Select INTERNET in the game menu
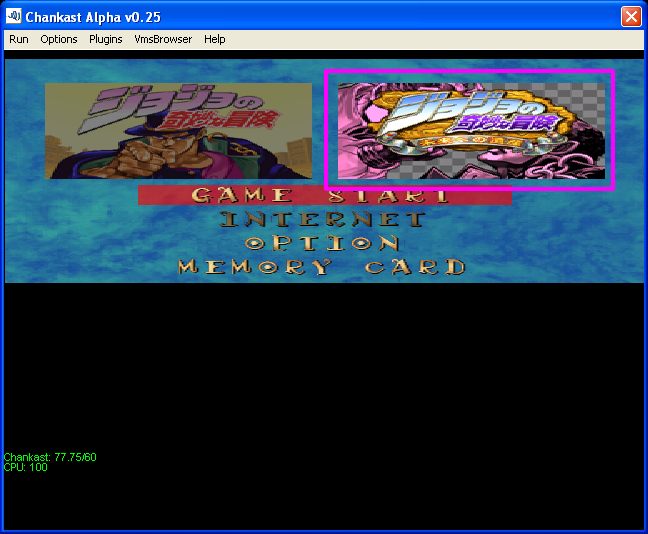The width and height of the screenshot is (648, 534). coord(322,219)
